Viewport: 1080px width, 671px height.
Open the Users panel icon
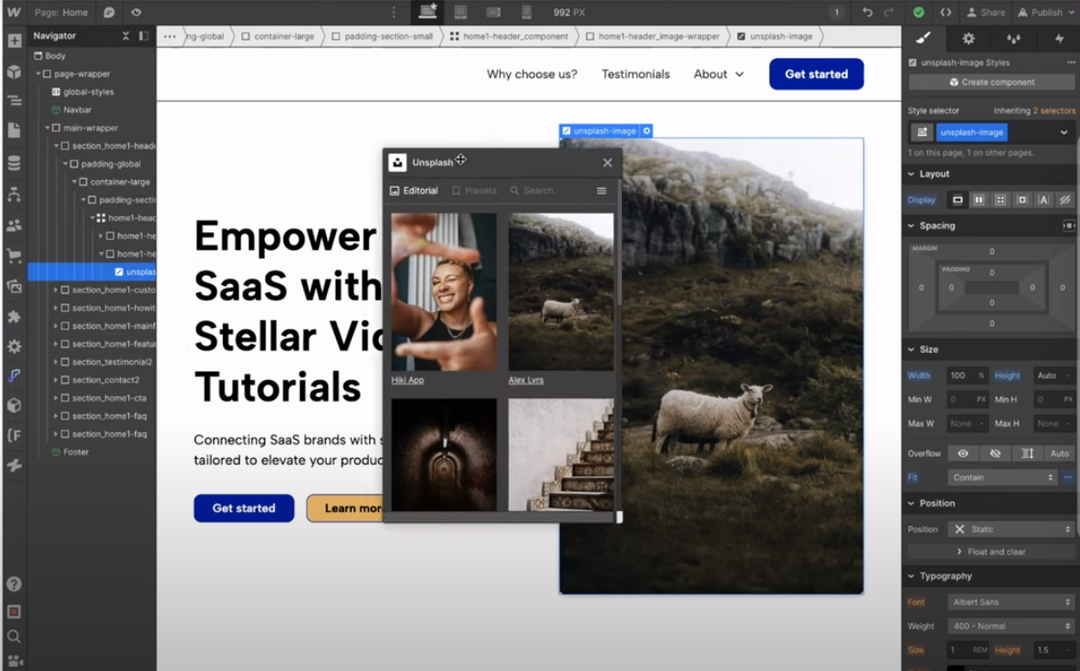point(14,225)
